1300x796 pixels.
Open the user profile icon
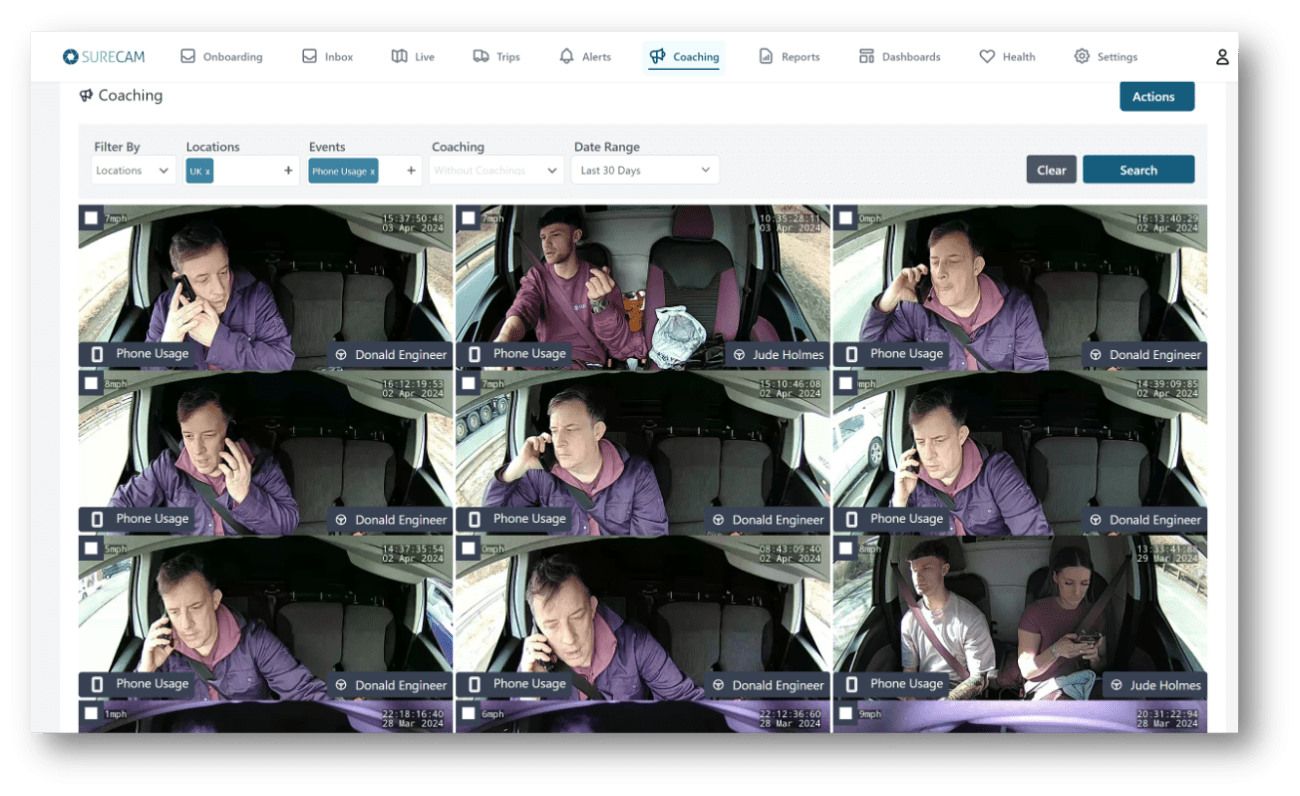pyautogui.click(x=1222, y=57)
